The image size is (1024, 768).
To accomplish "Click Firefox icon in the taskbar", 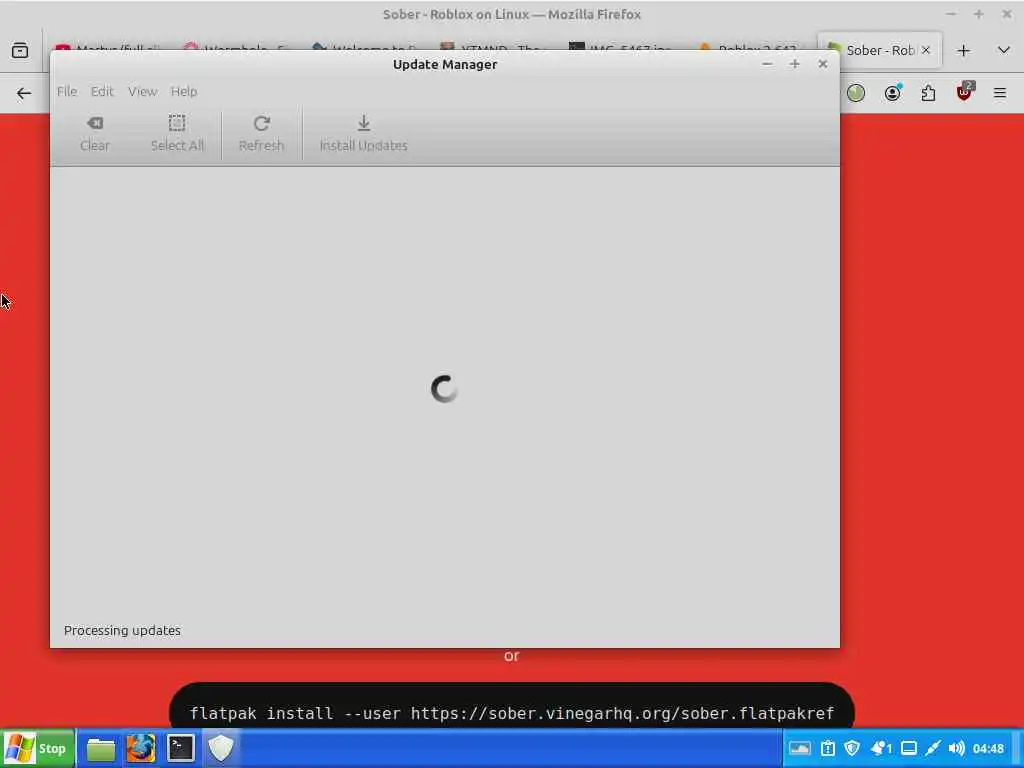I will (x=141, y=749).
